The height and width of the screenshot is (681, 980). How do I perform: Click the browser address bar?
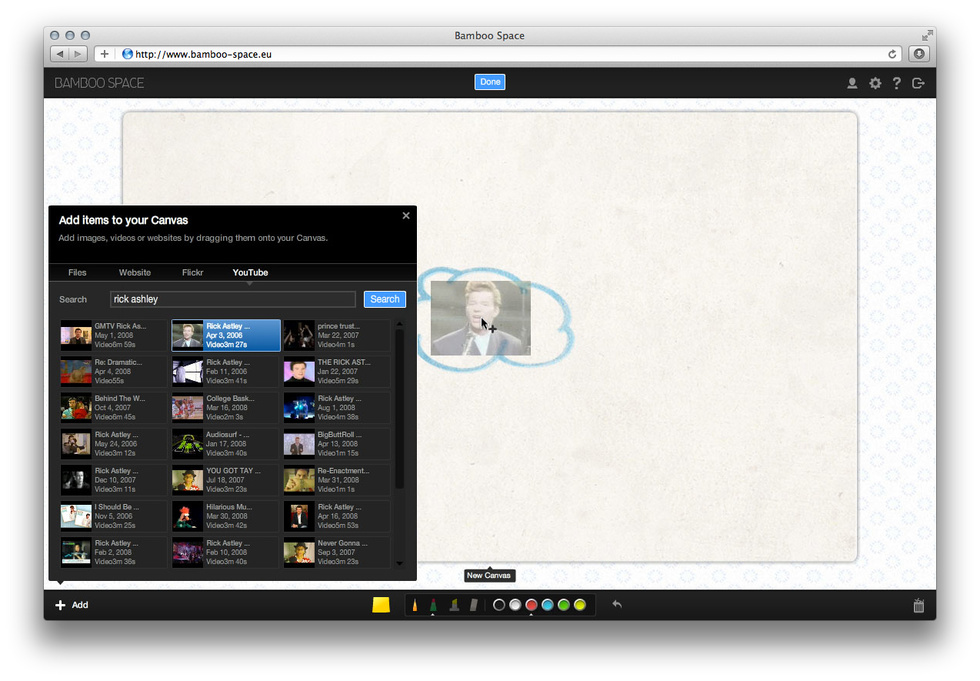tap(500, 54)
